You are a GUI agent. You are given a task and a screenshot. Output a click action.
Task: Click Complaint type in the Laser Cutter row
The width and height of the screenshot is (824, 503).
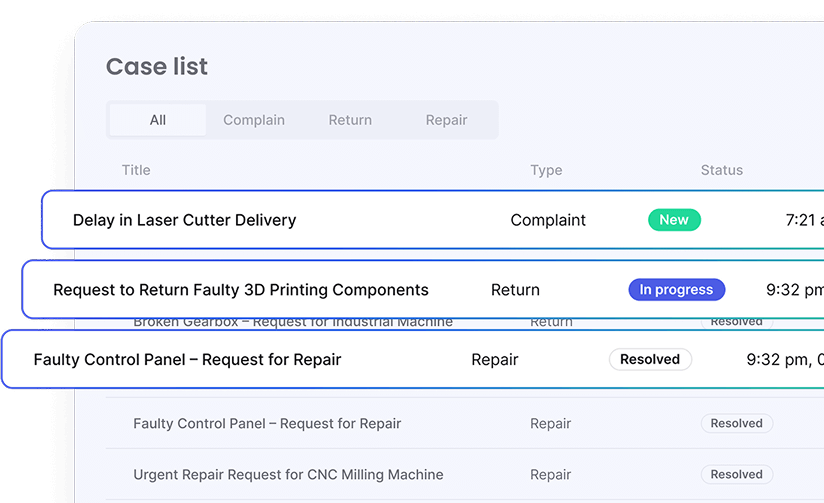pyautogui.click(x=548, y=220)
